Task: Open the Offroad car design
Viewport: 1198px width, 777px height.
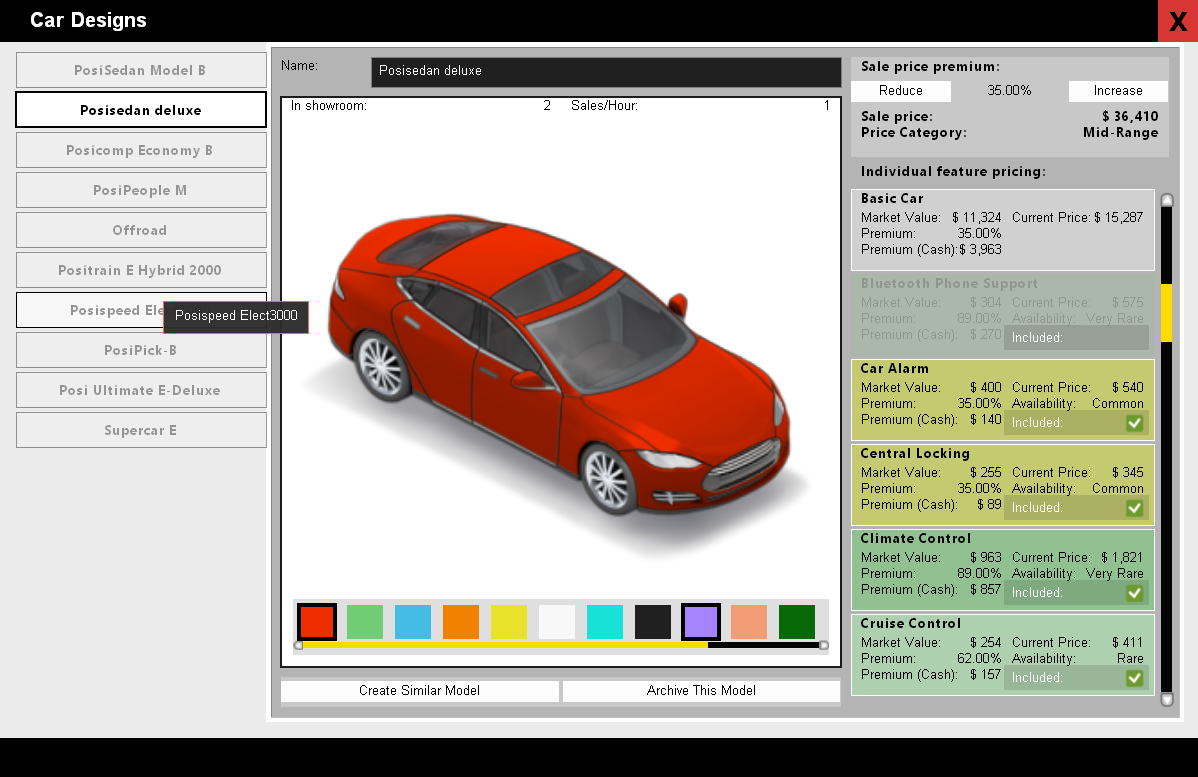Action: (140, 230)
